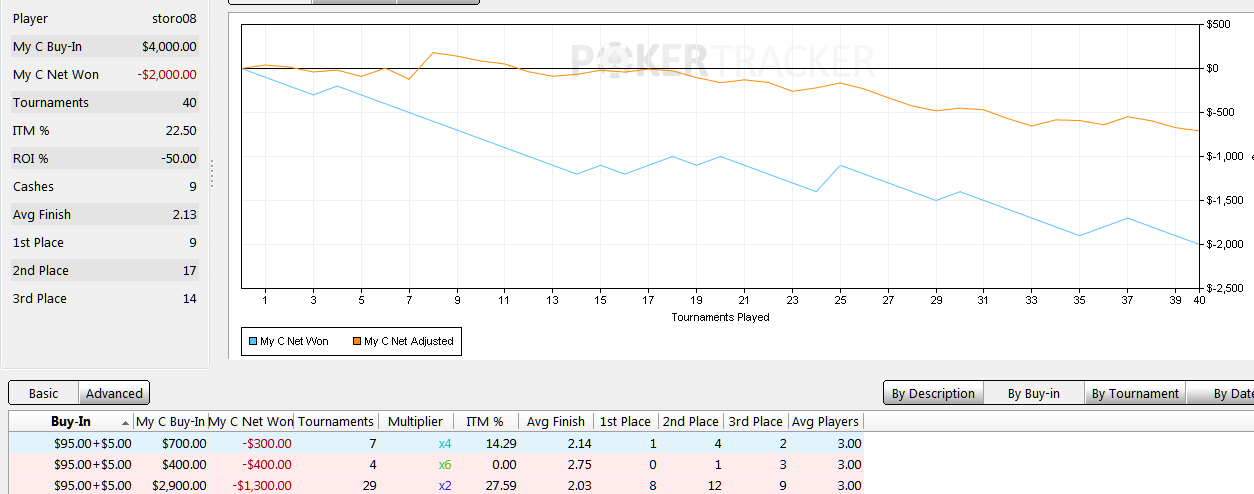
Task: Click the Avg Players column header
Action: (x=824, y=422)
